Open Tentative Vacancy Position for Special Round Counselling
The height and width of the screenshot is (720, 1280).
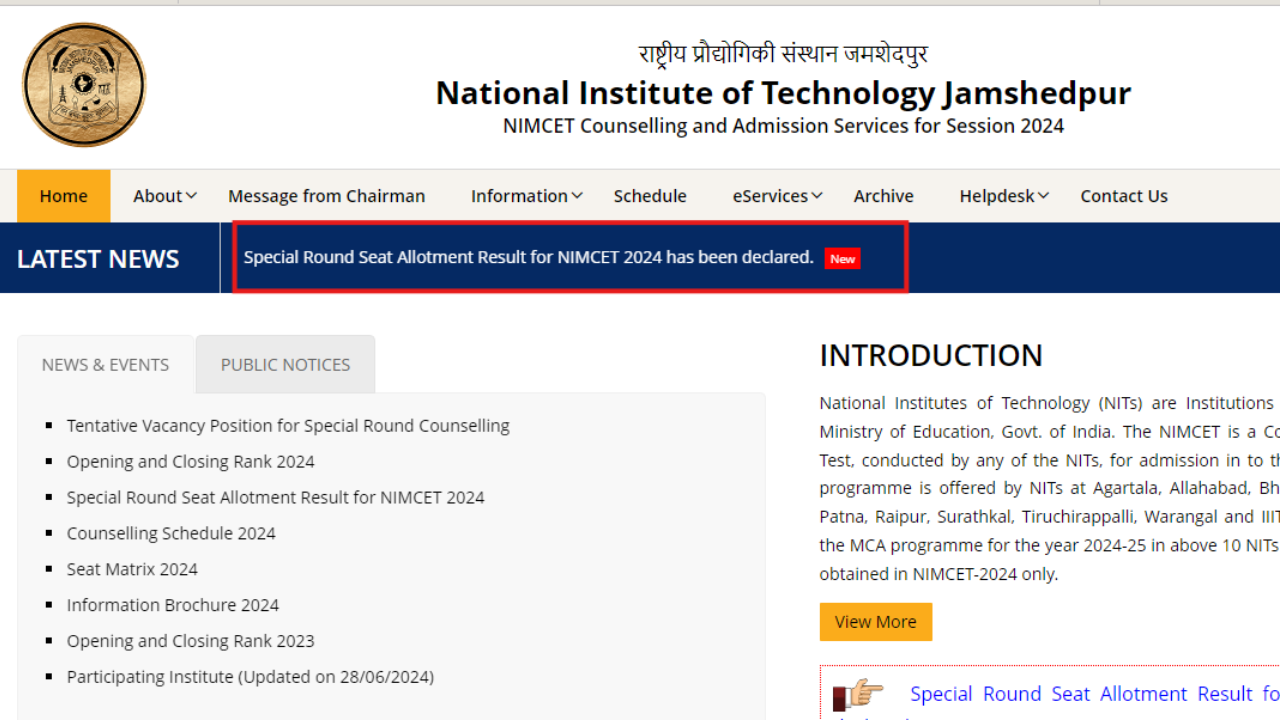(288, 426)
